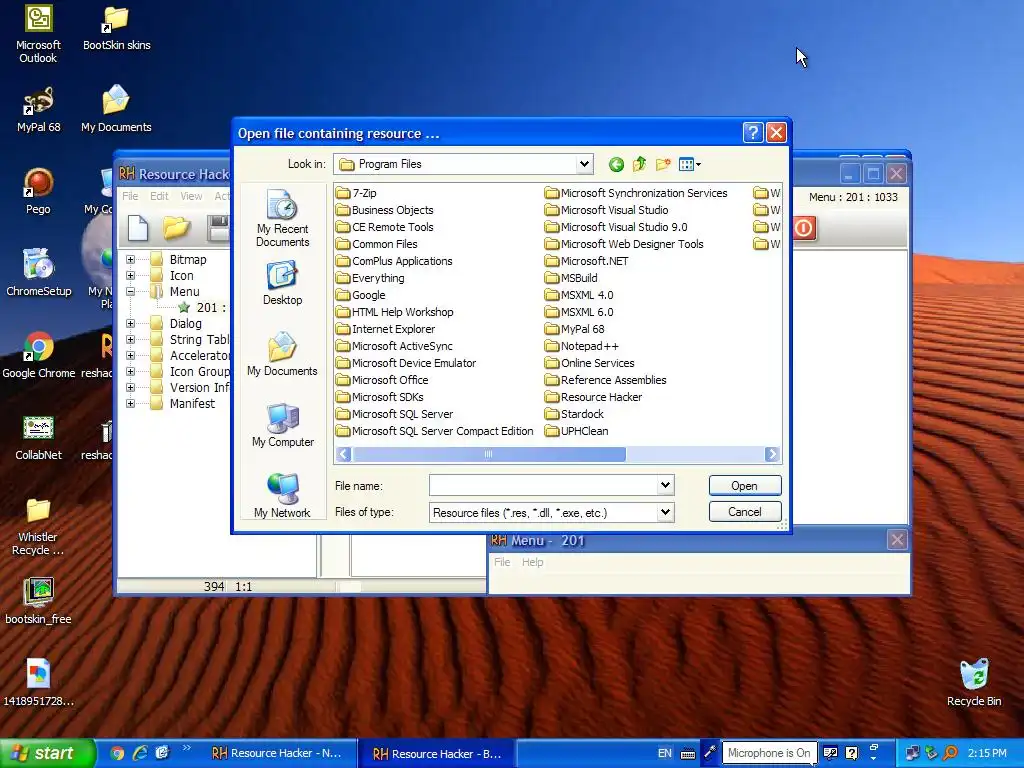Expand the Dialog tree node
The height and width of the screenshot is (768, 1024).
click(x=131, y=323)
